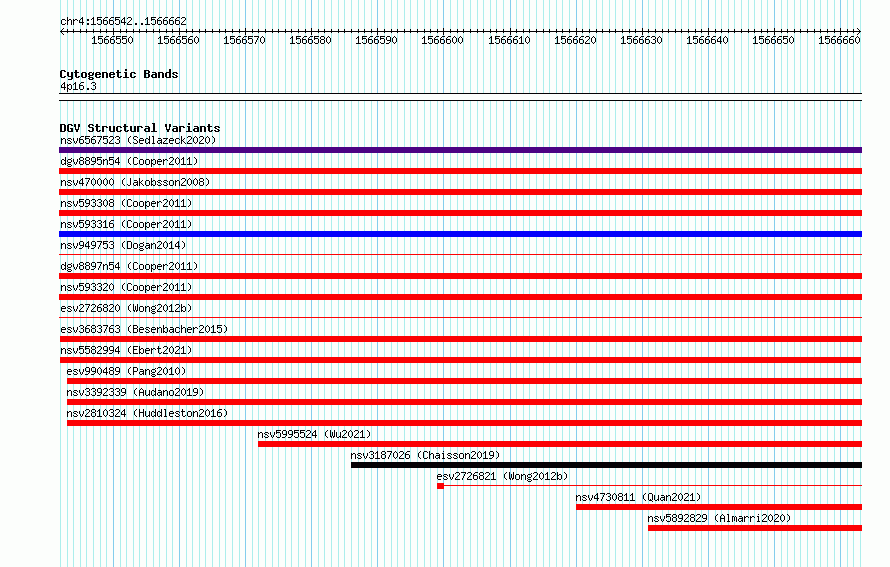Click ruler position 1566550
This screenshot has height=567, width=890.
112,40
